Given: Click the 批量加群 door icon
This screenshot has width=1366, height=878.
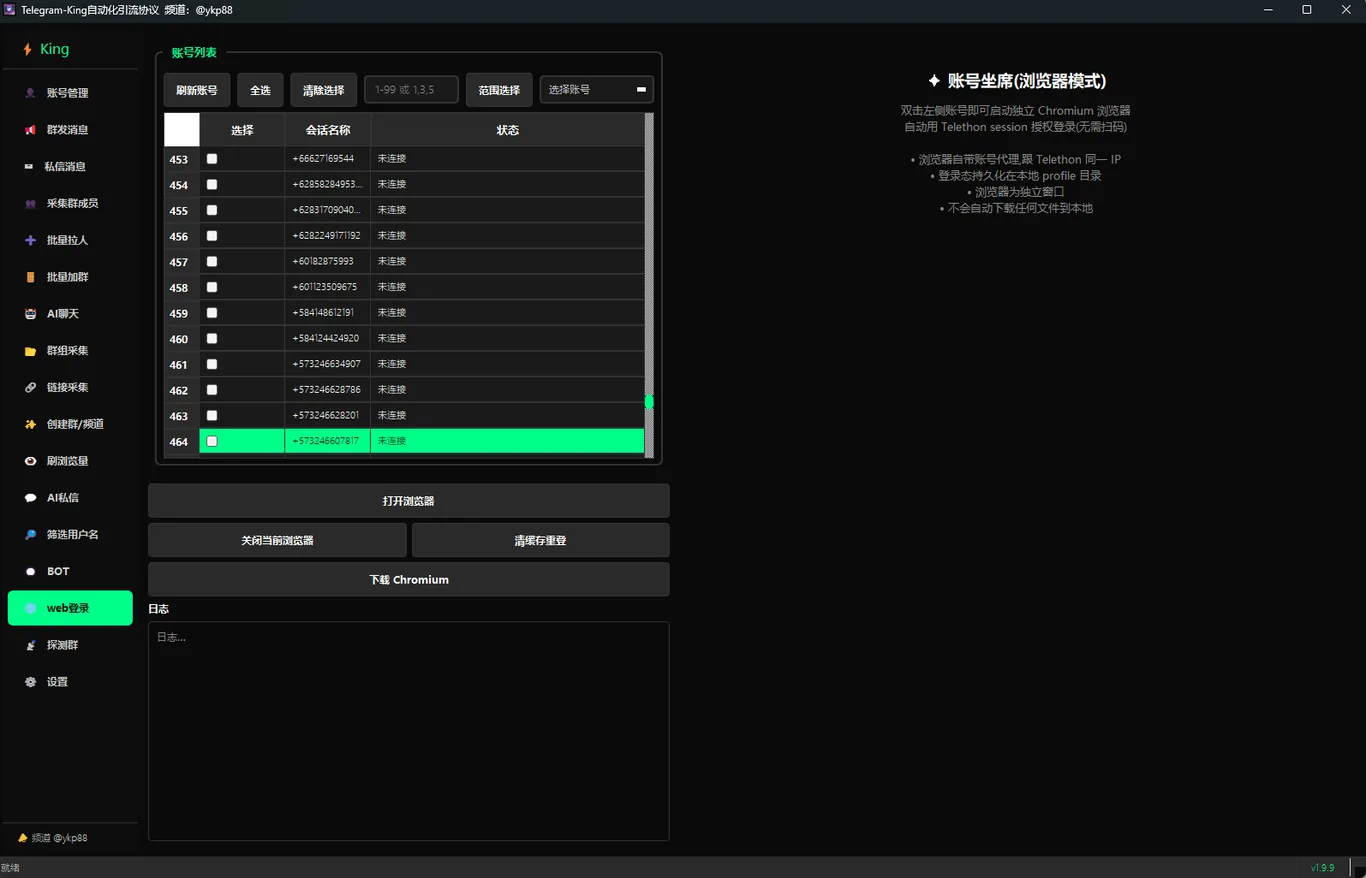Looking at the screenshot, I should 30,277.
